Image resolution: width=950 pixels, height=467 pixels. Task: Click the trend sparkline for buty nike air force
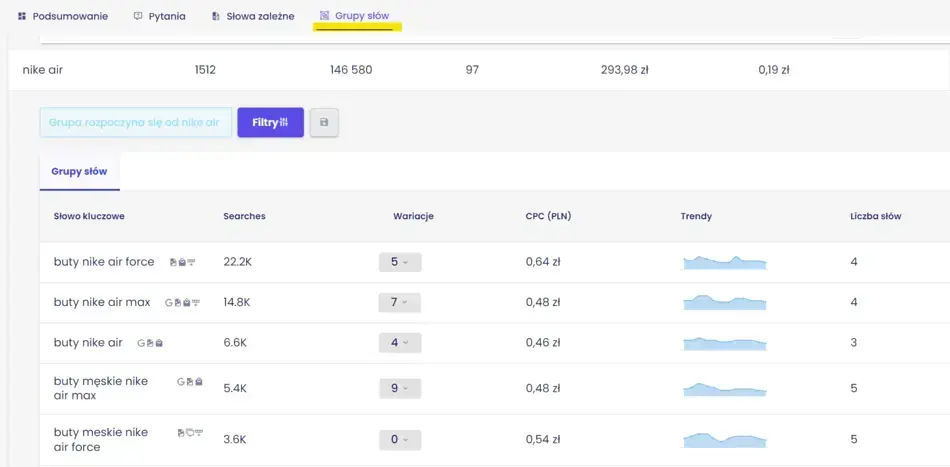(724, 263)
